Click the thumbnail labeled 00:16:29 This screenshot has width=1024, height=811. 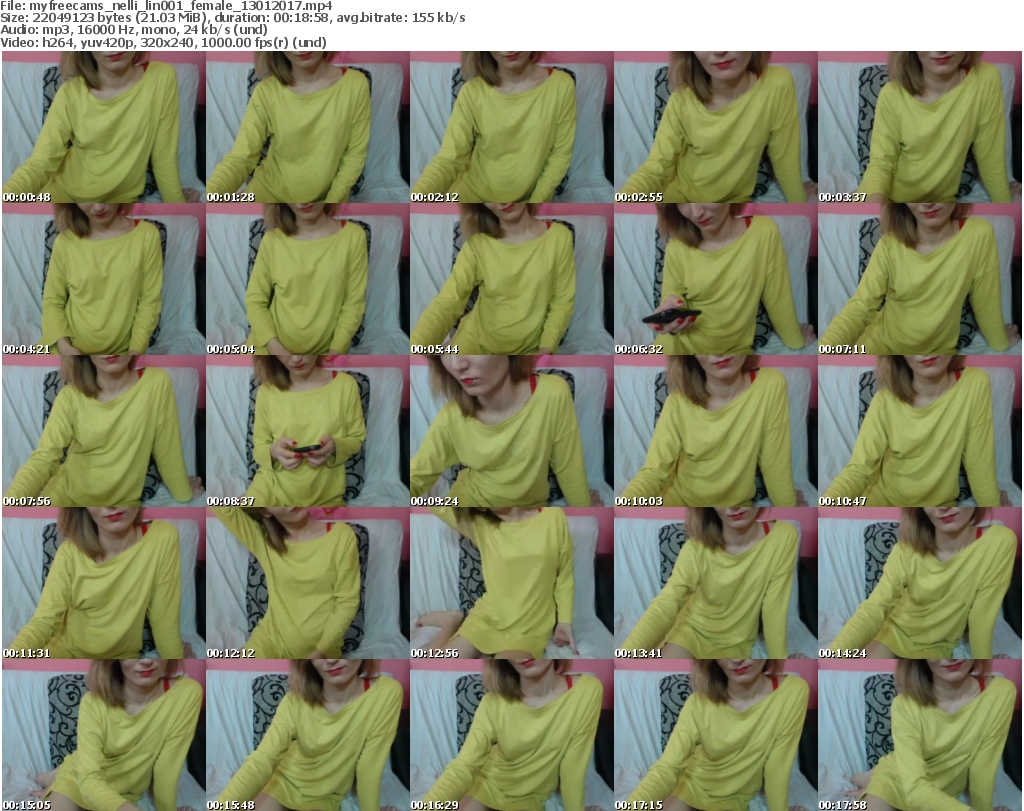click(x=511, y=735)
